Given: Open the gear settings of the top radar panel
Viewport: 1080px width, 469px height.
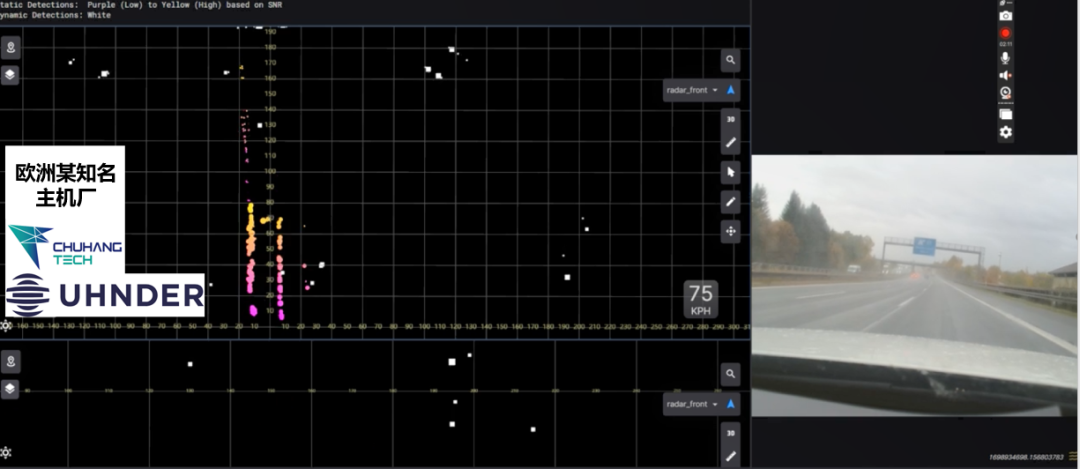Looking at the screenshot, I should 6,326.
